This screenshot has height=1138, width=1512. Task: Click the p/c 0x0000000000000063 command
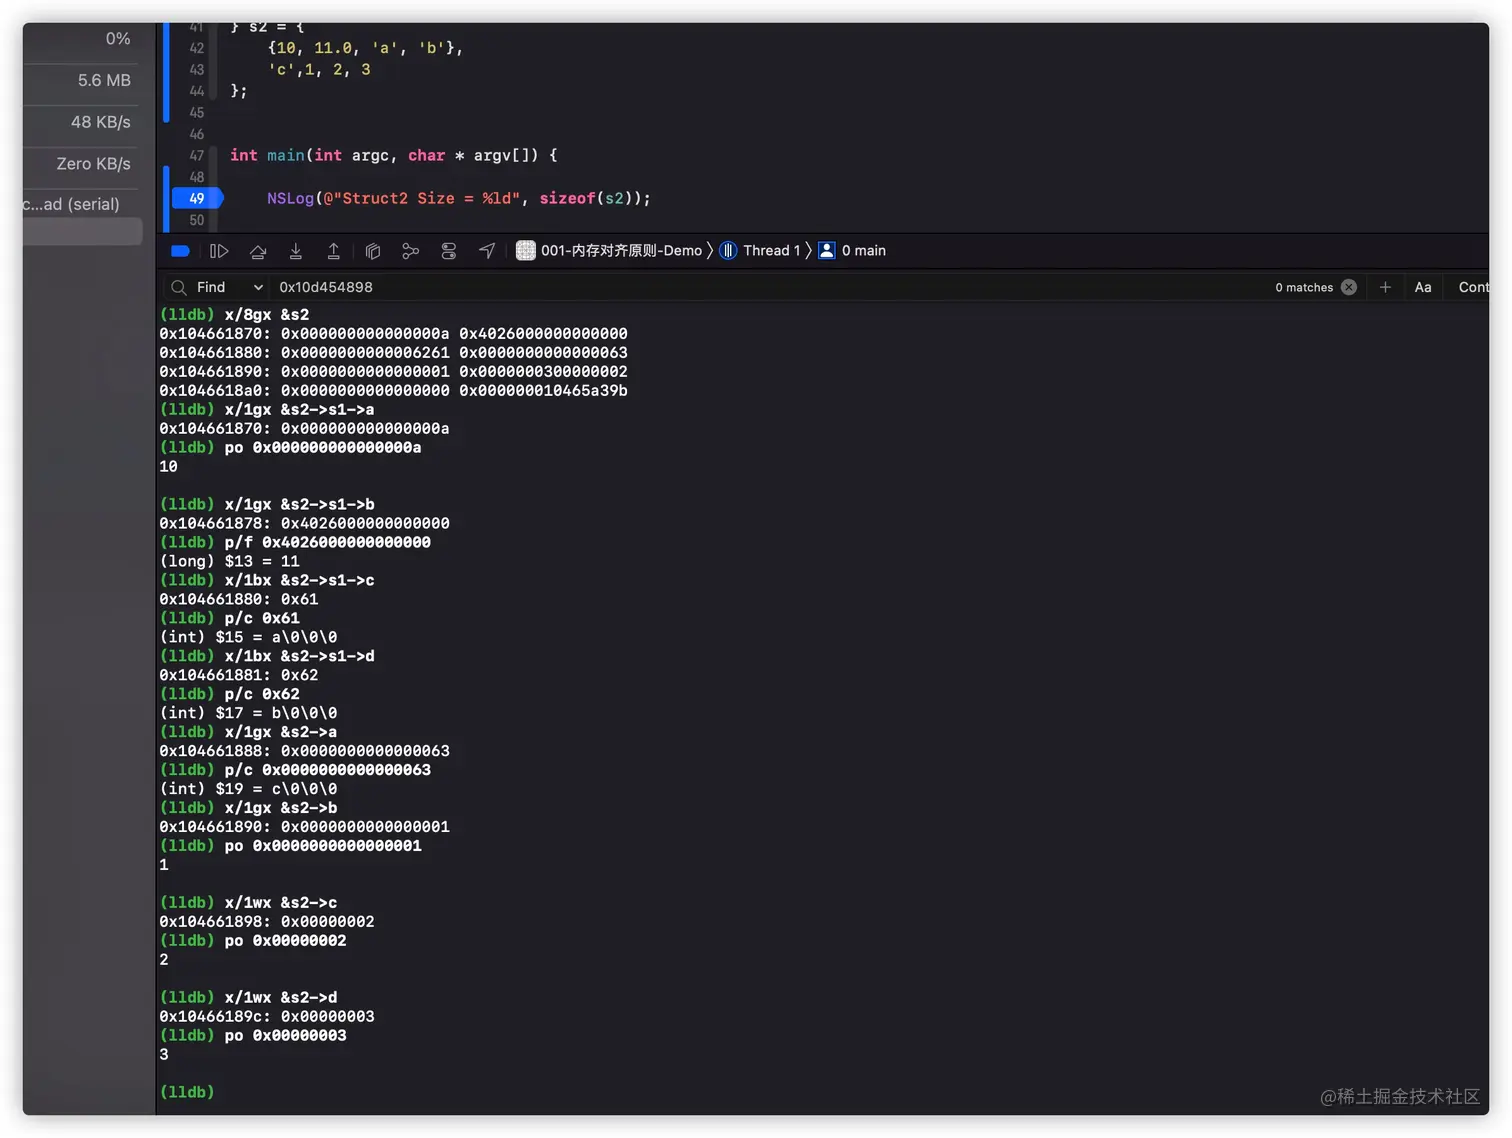pyautogui.click(x=295, y=771)
